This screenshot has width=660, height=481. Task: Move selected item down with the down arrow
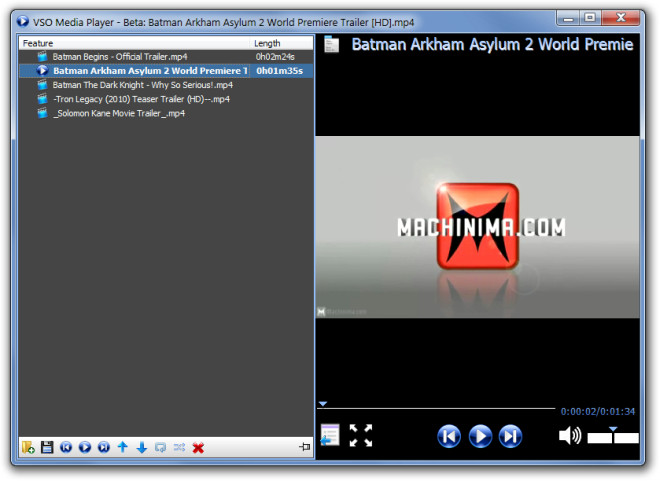coord(142,447)
